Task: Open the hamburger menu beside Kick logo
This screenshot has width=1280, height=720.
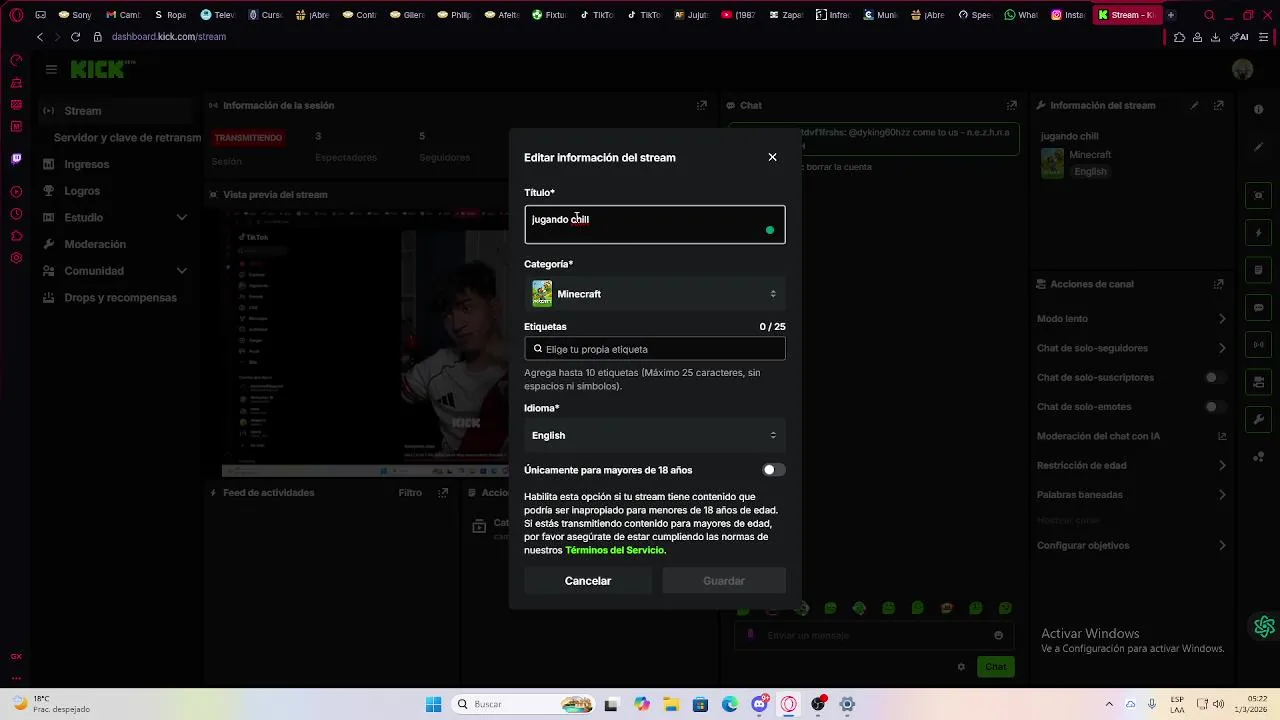Action: click(x=51, y=69)
